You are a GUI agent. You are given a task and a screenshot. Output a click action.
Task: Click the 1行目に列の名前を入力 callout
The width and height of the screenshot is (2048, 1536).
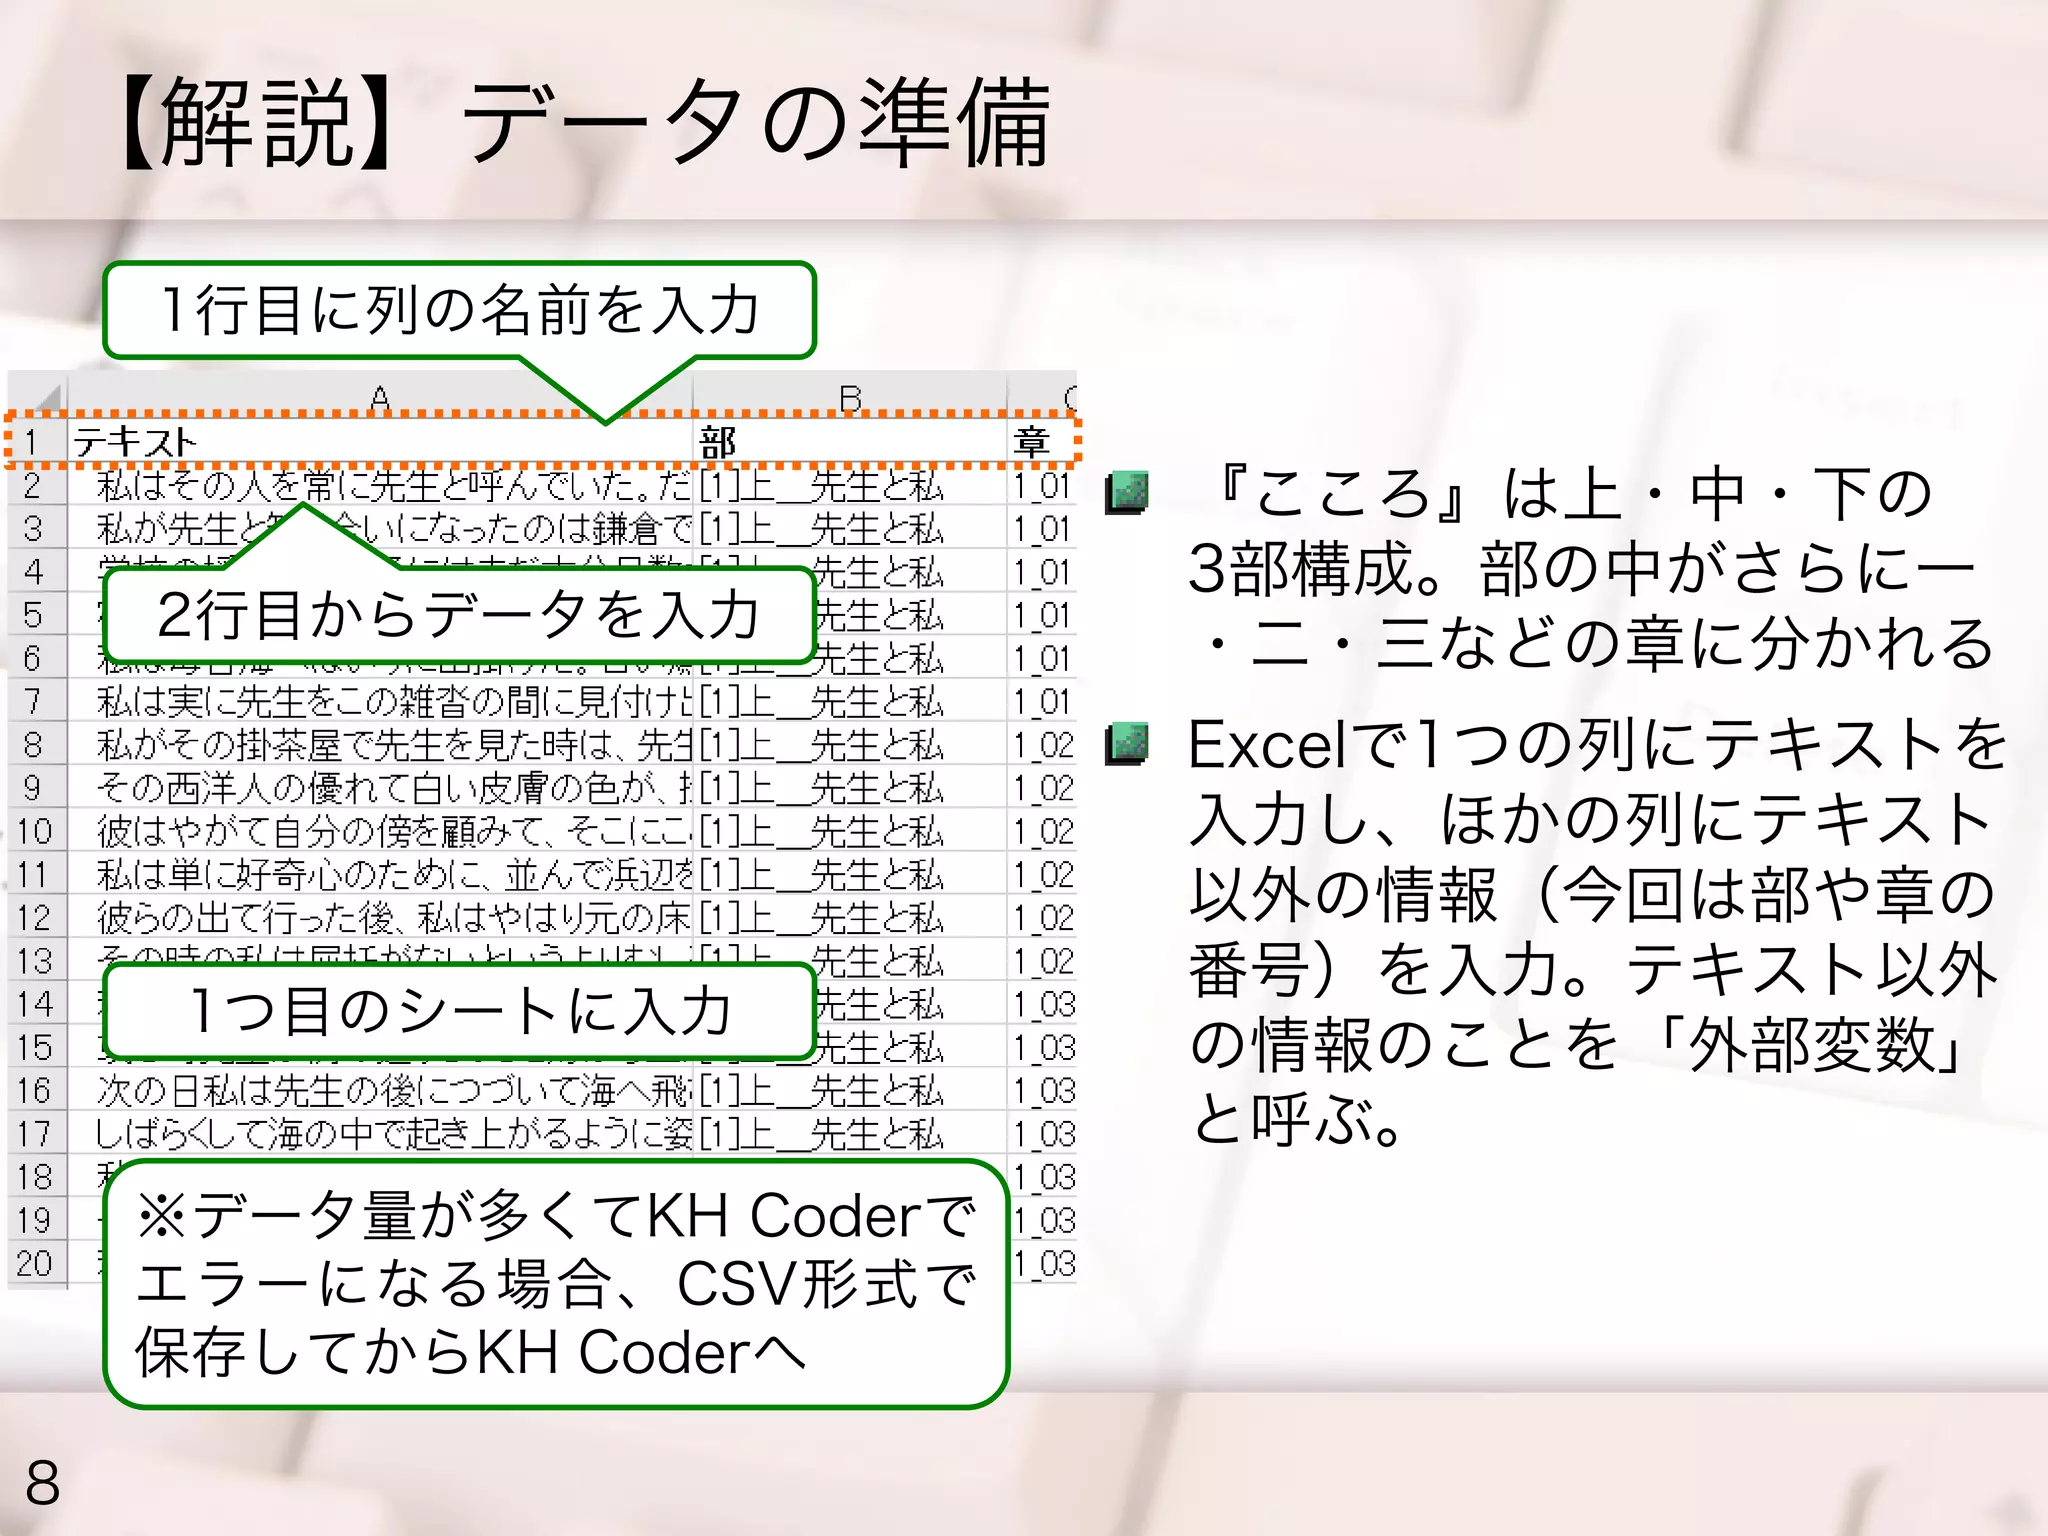[x=460, y=310]
